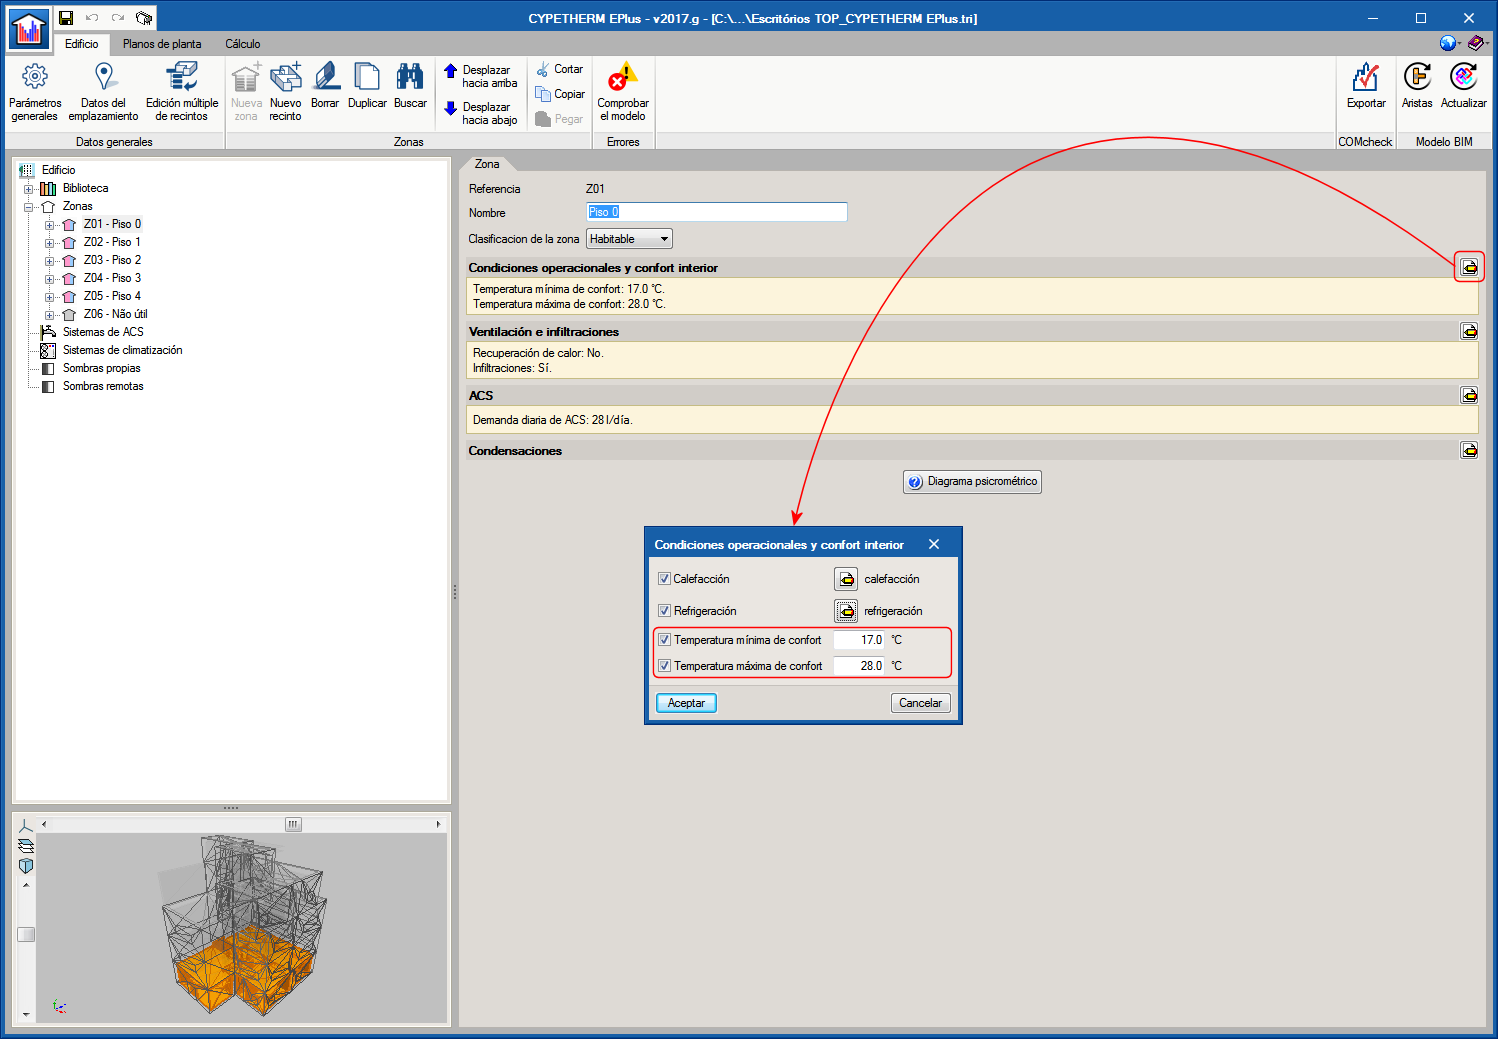Select Sombras propias tree item
Viewport: 1498px width, 1039px height.
click(x=101, y=368)
